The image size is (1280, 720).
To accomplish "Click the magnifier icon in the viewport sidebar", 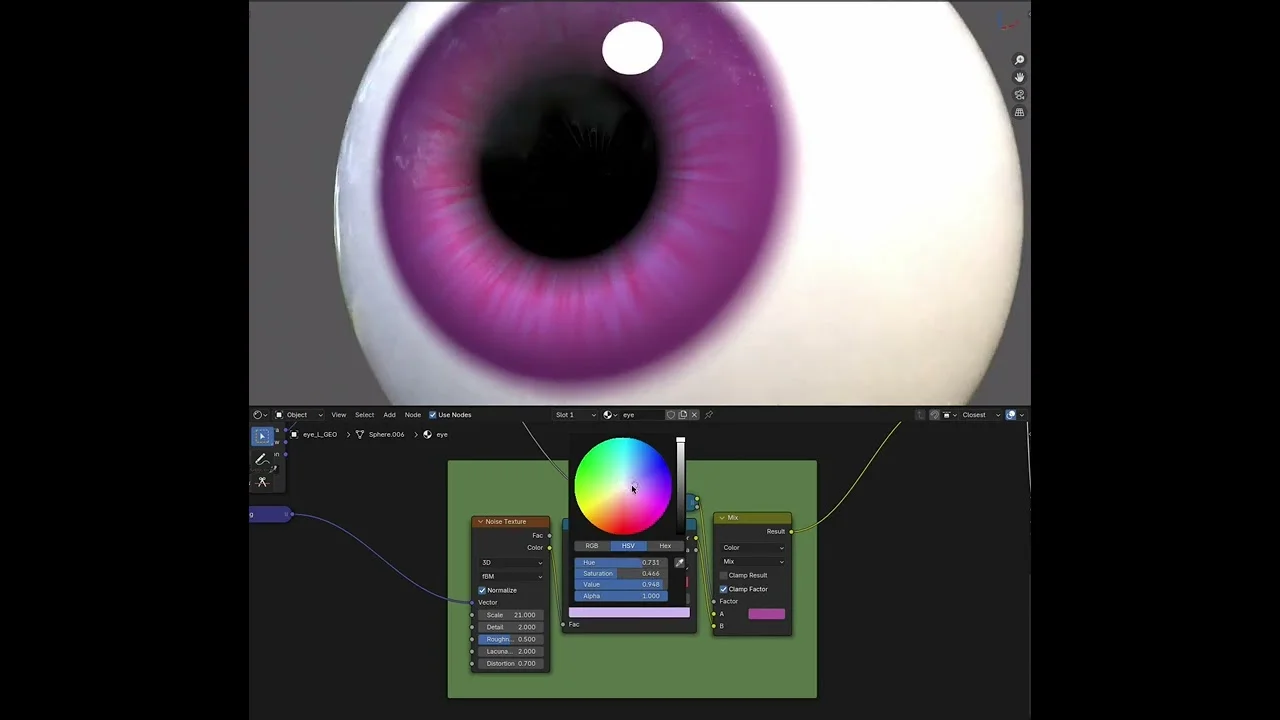I will pos(1019,59).
